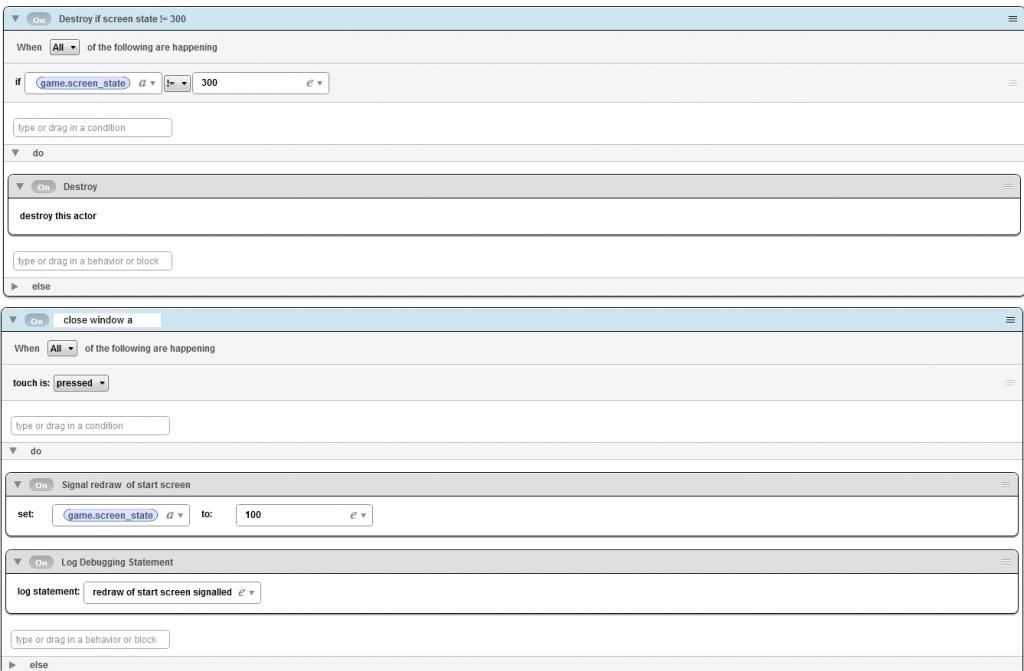The image size is (1024, 671).
Task: Open menu icon of close window a rule
Action: click(1010, 320)
